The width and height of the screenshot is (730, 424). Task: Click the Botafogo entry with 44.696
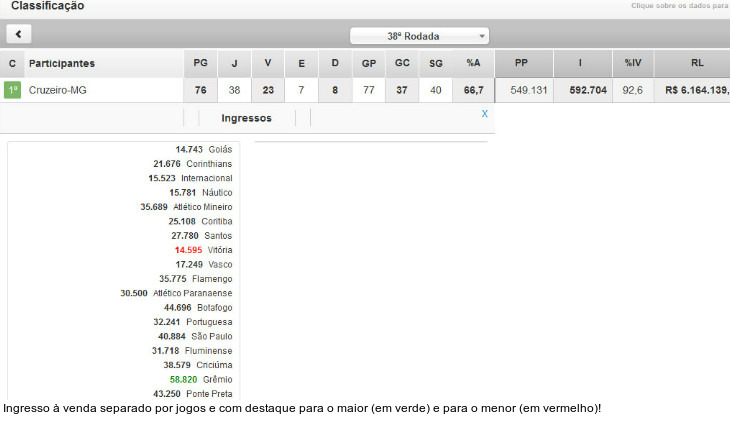197,308
